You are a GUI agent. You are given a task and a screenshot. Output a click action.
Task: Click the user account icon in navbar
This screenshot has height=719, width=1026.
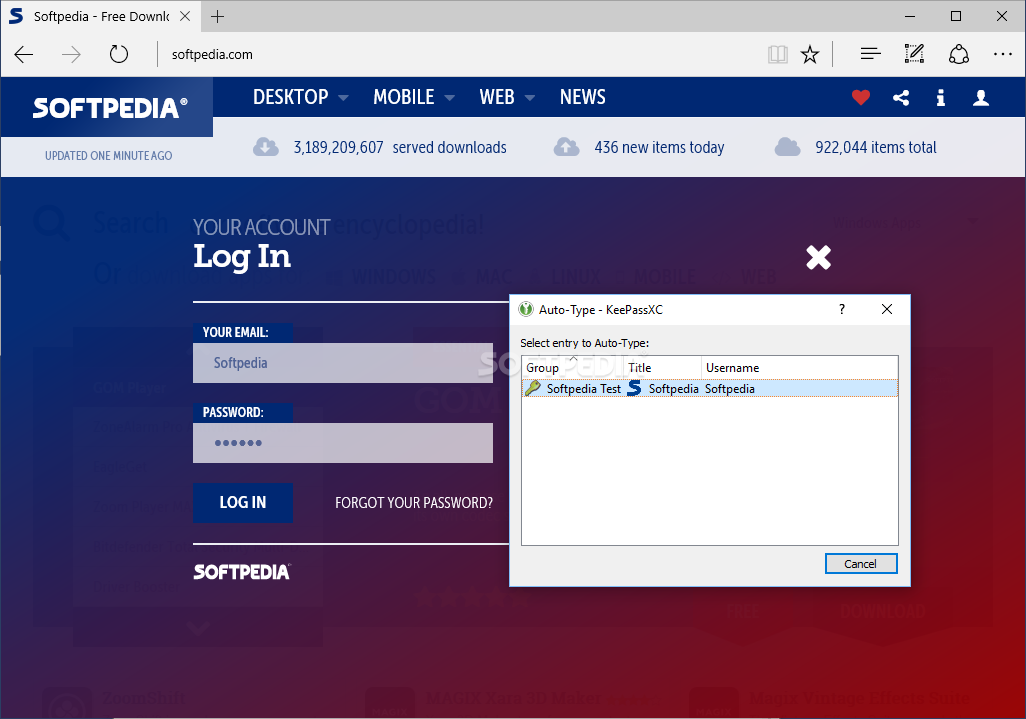click(x=980, y=98)
